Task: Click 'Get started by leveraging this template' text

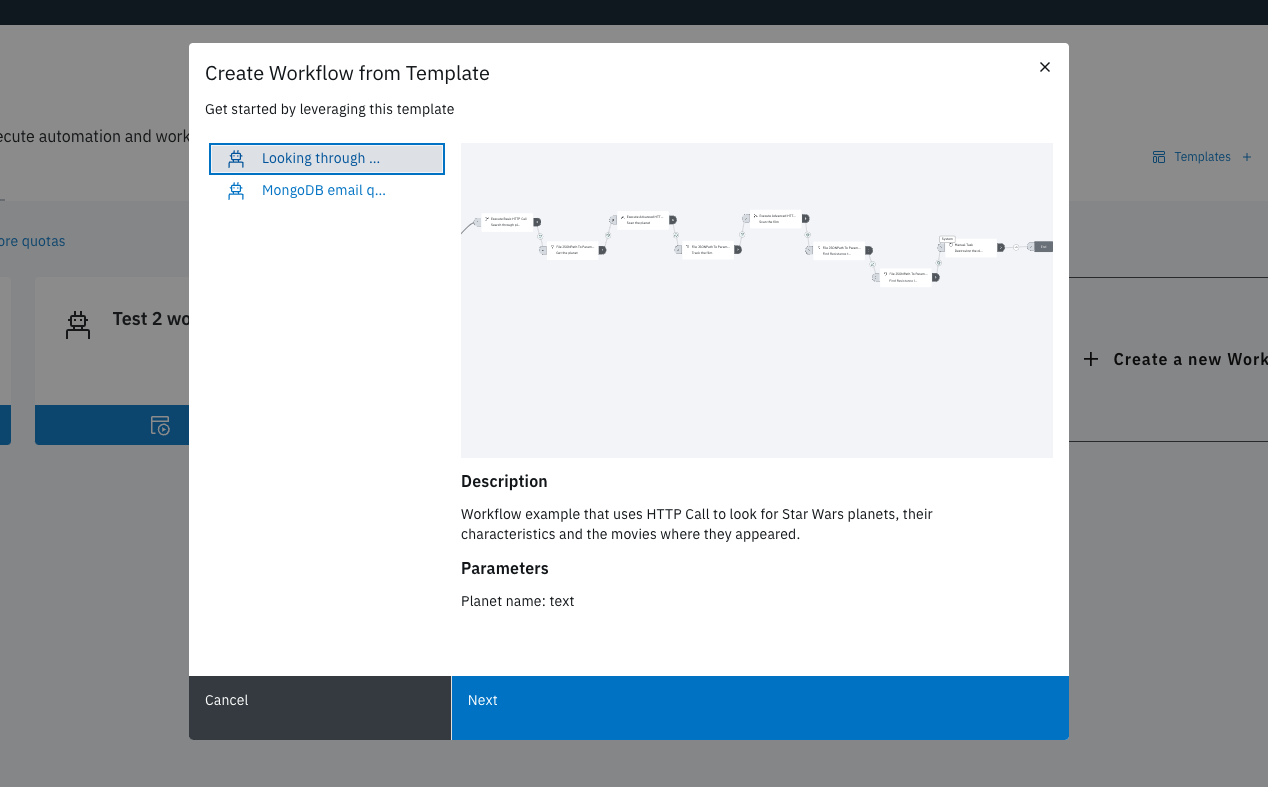Action: tap(330, 109)
